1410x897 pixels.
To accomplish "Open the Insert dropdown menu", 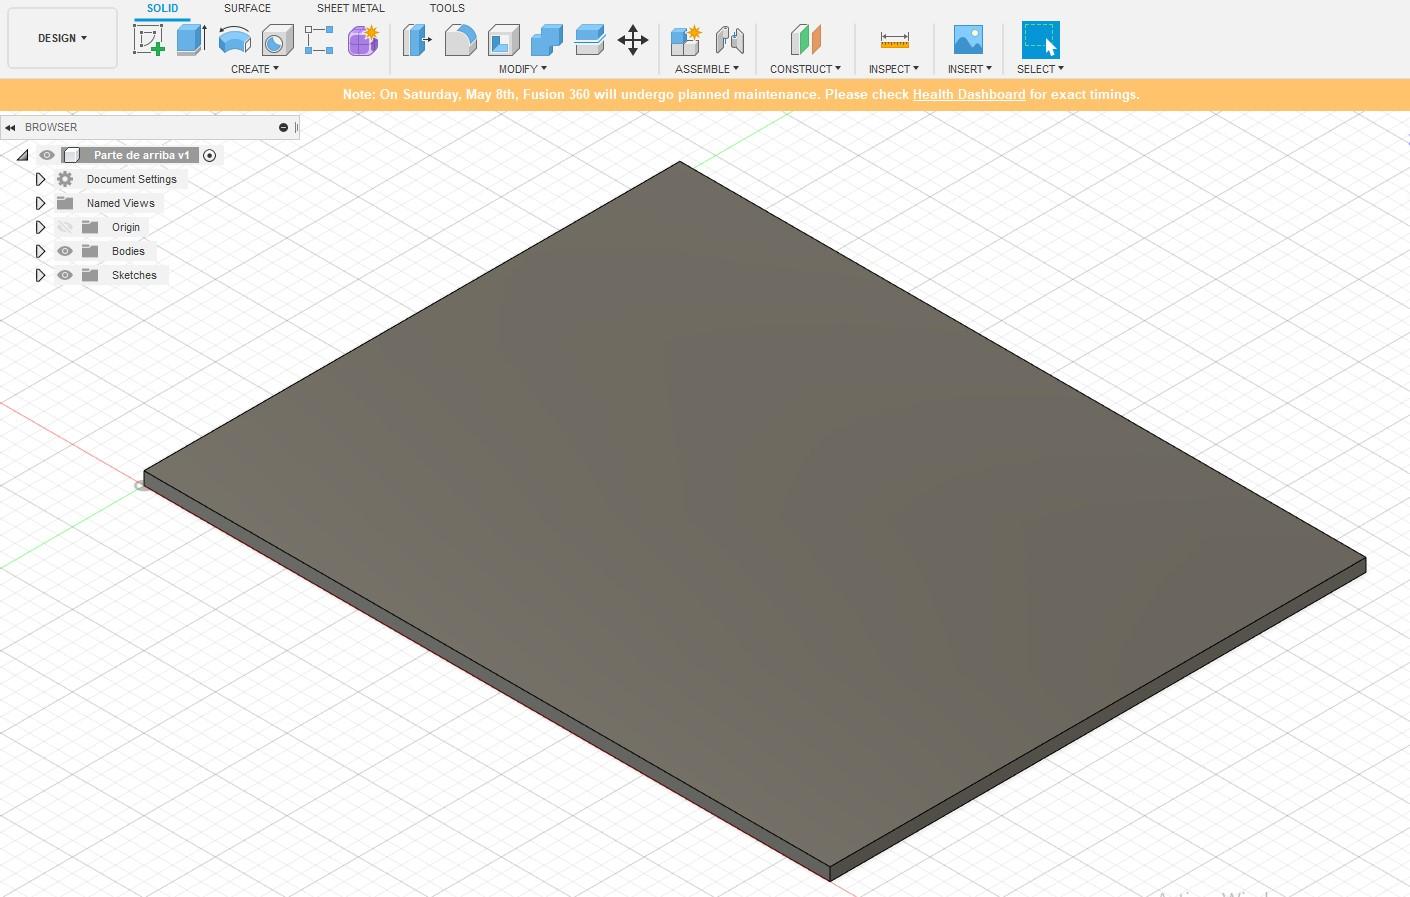I will 970,69.
